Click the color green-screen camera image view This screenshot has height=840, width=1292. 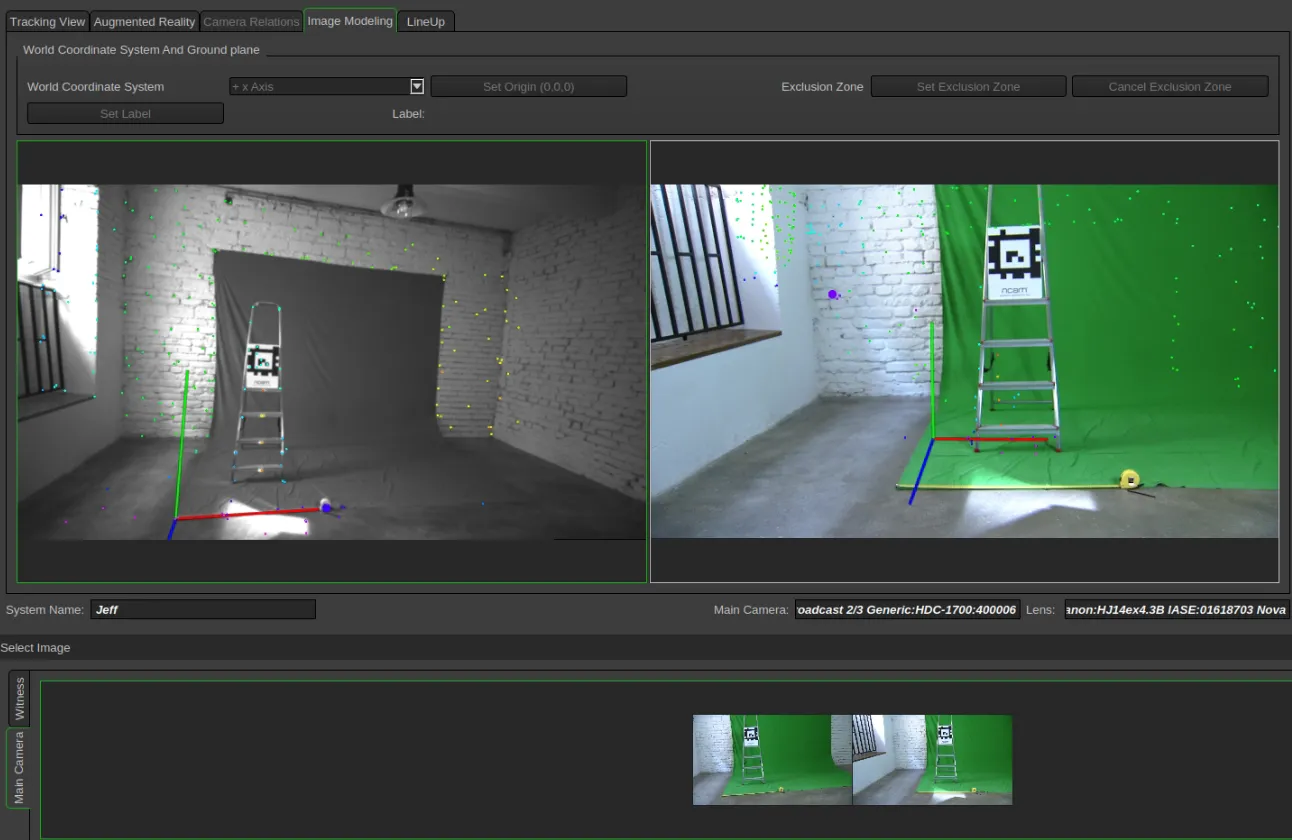(965, 361)
